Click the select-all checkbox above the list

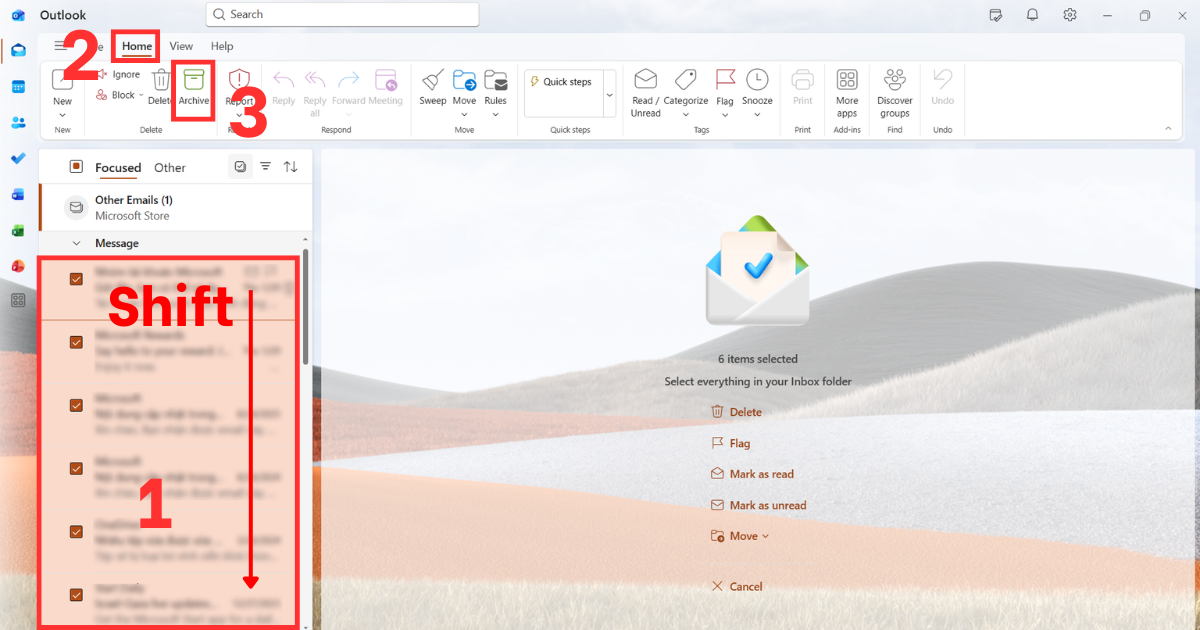[x=239, y=166]
